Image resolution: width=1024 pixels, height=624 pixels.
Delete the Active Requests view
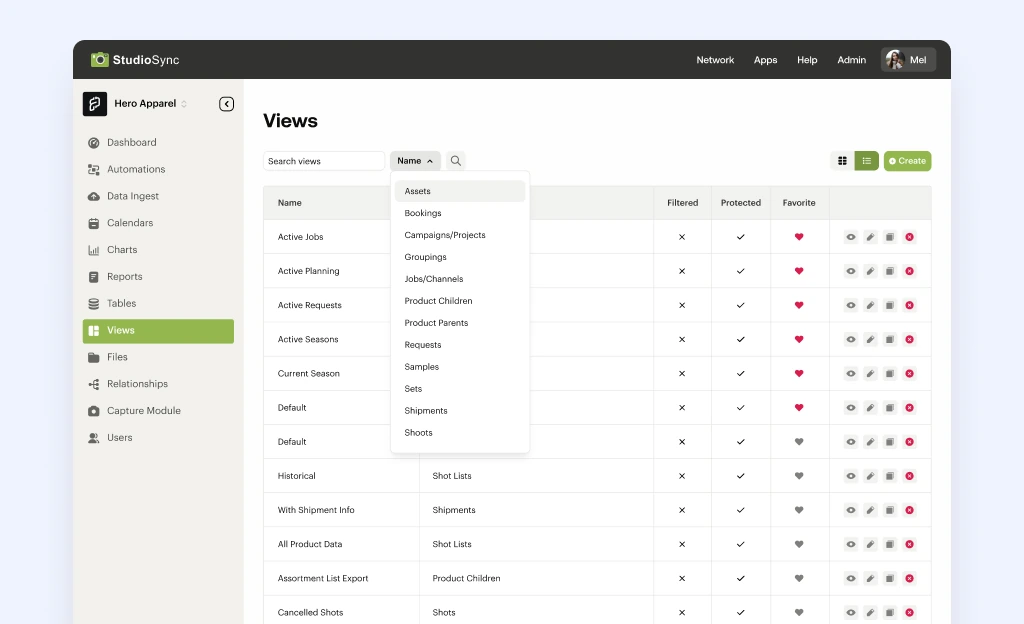coord(909,305)
